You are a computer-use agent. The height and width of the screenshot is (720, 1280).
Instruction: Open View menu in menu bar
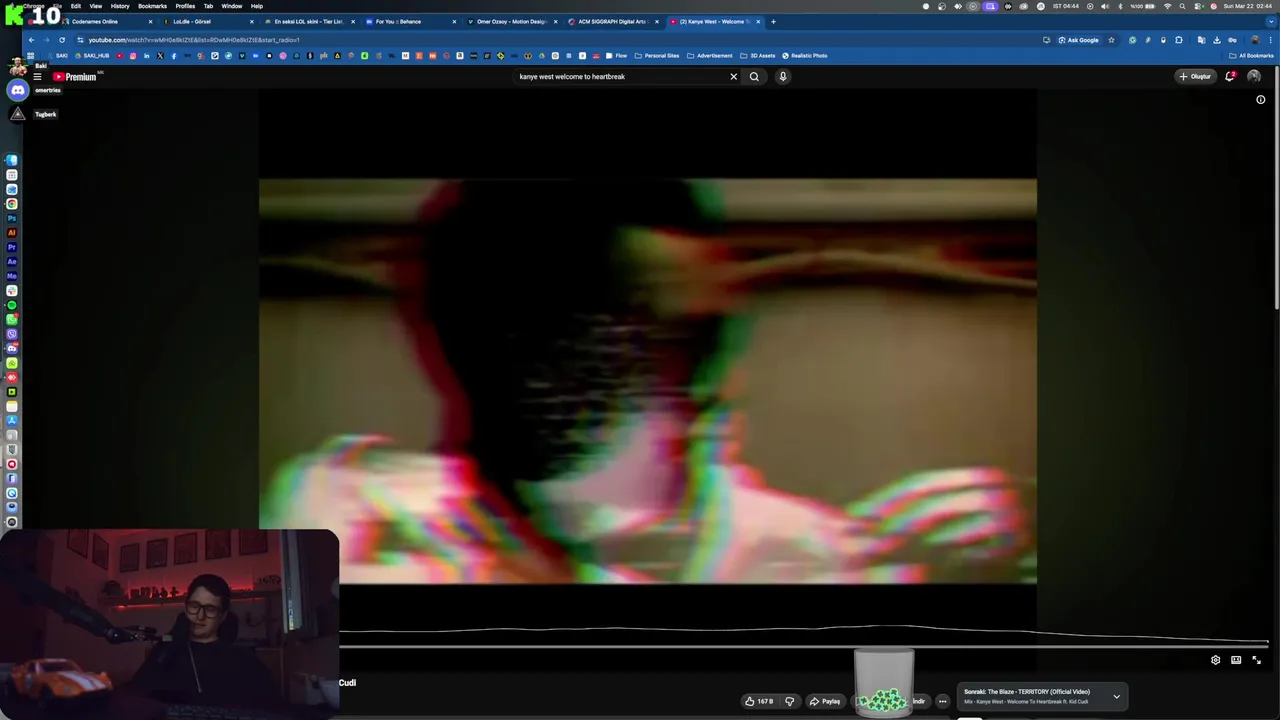96,6
